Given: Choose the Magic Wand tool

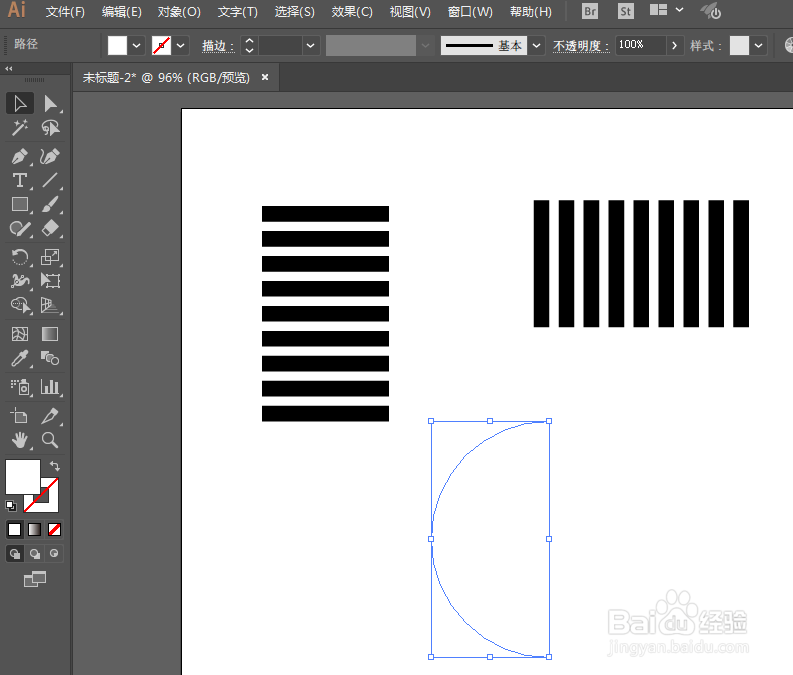Looking at the screenshot, I should point(20,128).
